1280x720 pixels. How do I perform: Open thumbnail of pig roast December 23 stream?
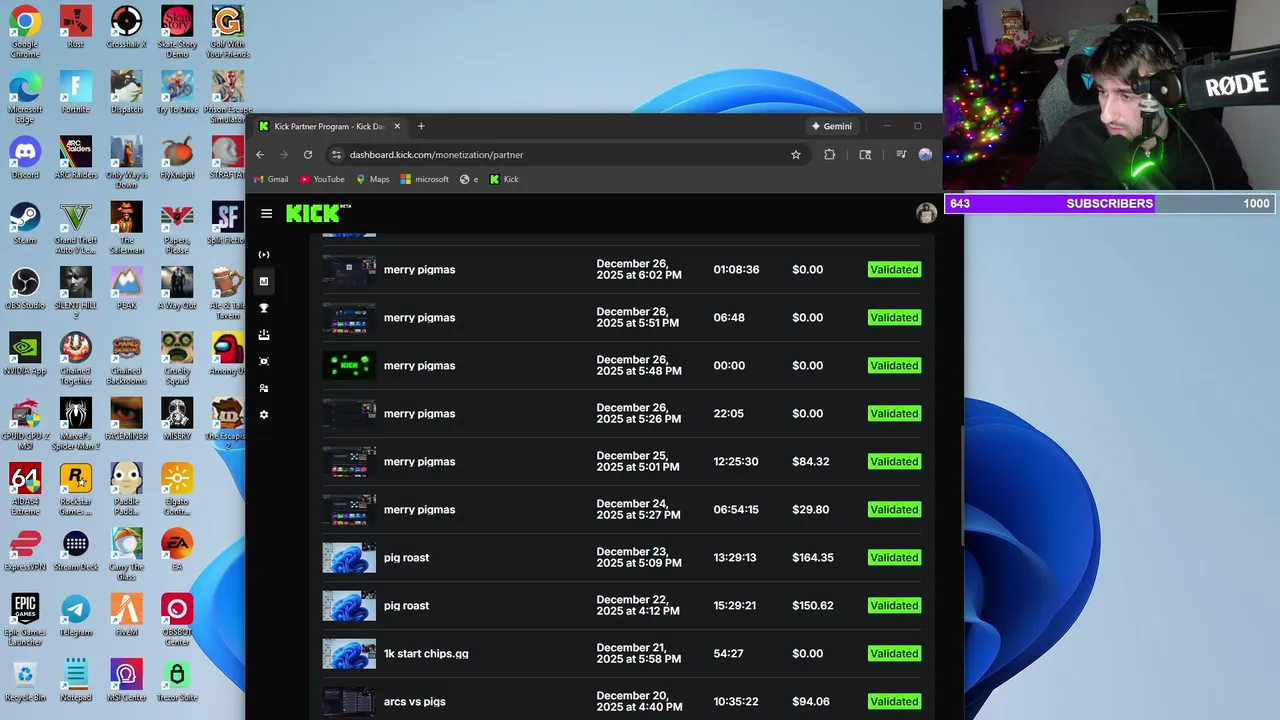pyautogui.click(x=349, y=558)
